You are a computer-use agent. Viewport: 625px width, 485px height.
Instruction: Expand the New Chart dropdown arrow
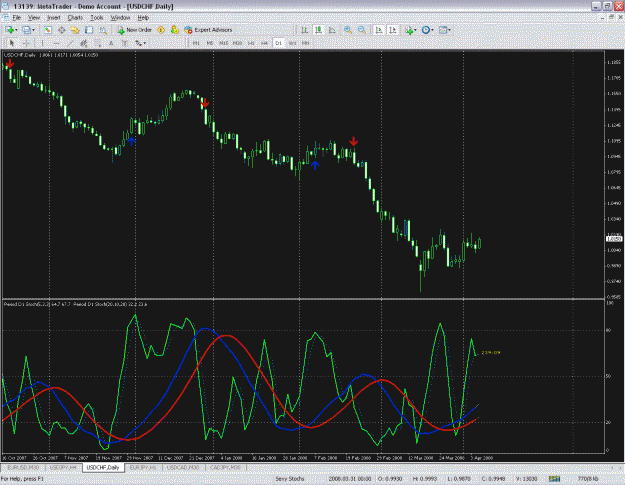pyautogui.click(x=16, y=30)
